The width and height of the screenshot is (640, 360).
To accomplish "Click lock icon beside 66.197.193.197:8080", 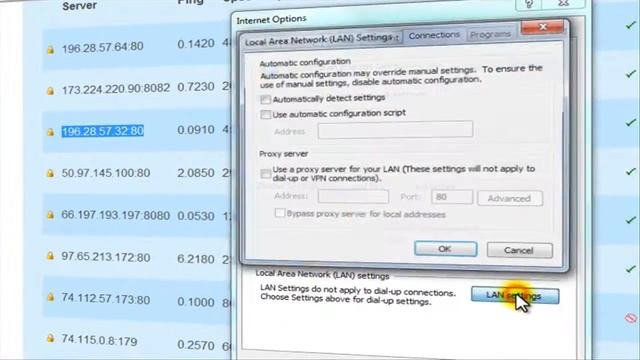I will [51, 215].
